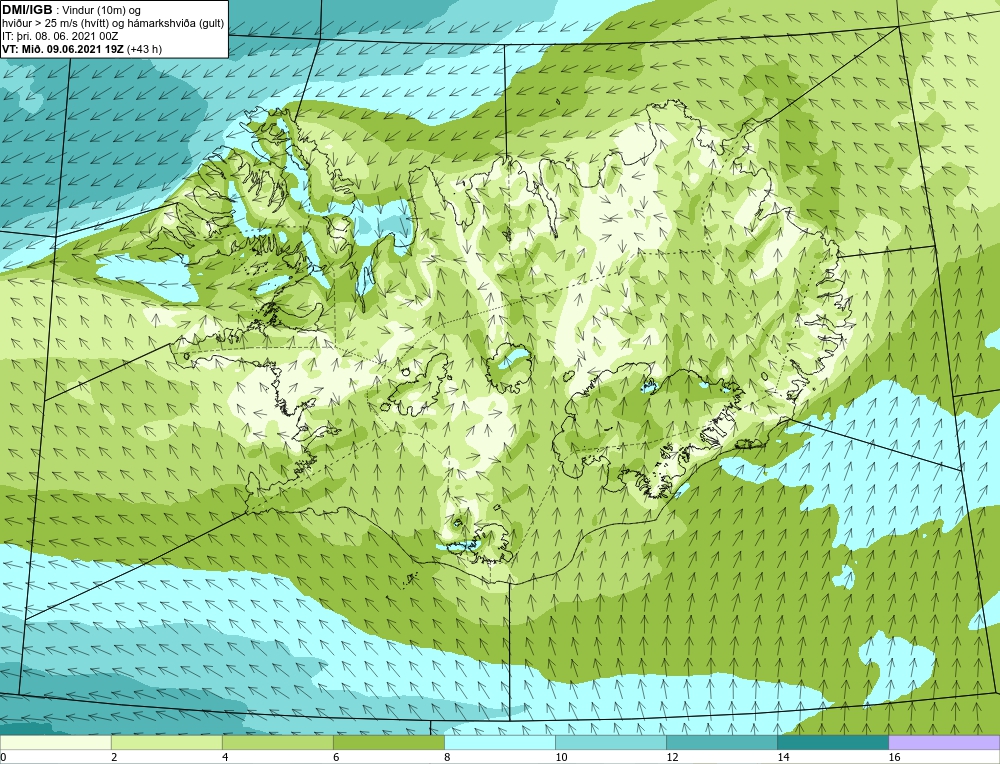This screenshot has width=1000, height=764.
Task: Click the 14–16 m/s deep teal legend swatch
Action: click(x=832, y=742)
